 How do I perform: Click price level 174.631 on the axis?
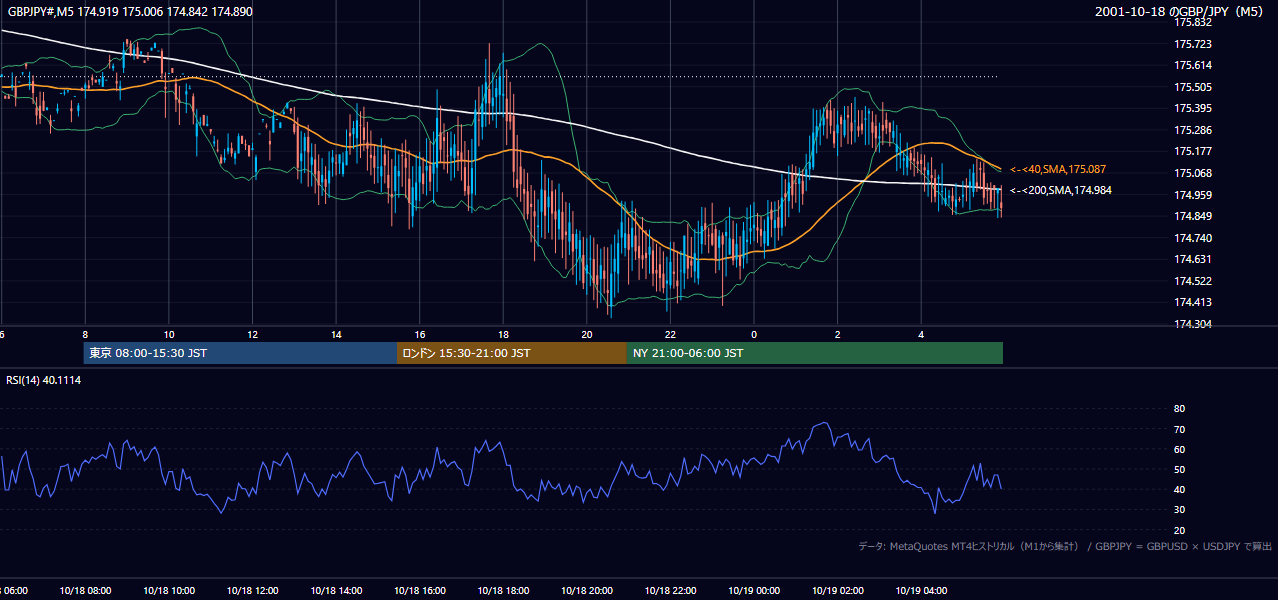[x=1193, y=259]
